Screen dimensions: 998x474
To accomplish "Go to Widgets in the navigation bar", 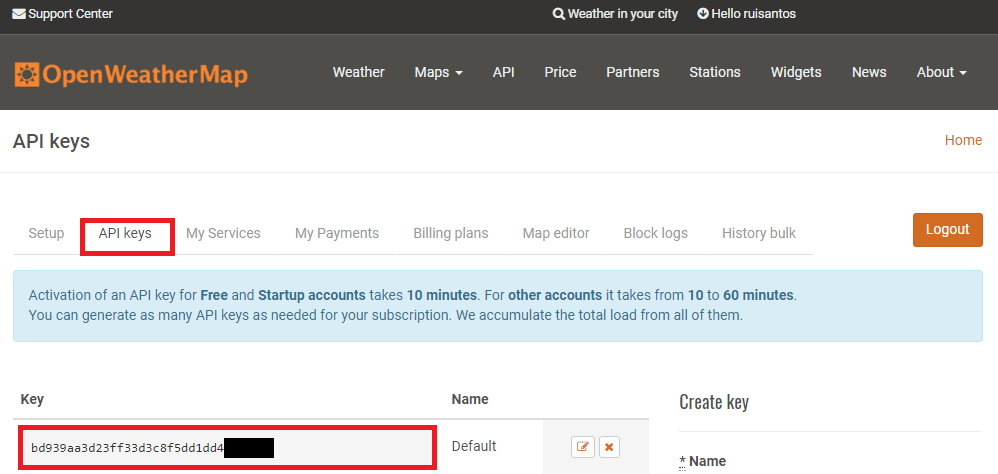I will [796, 73].
